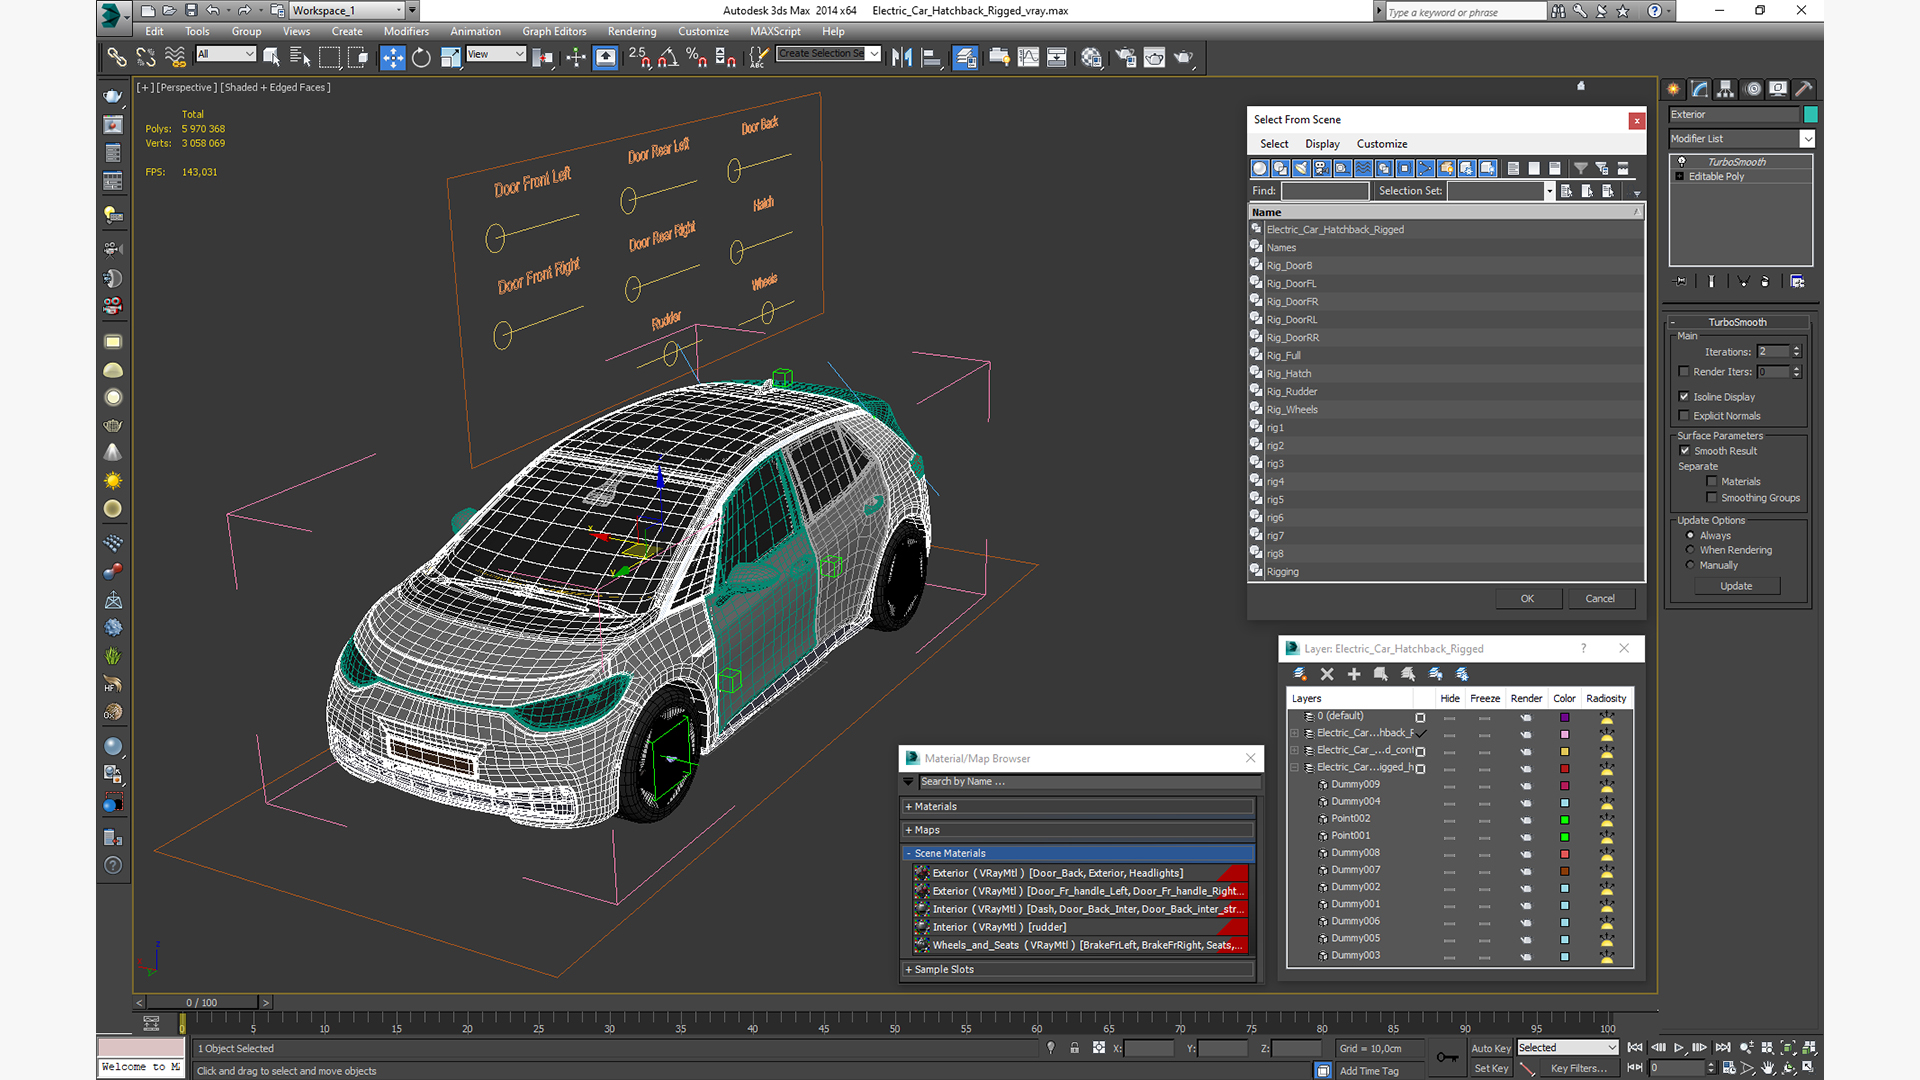The image size is (1920, 1080).
Task: Enable Separate by Smoothing Groups checkbox
Action: click(x=1712, y=498)
